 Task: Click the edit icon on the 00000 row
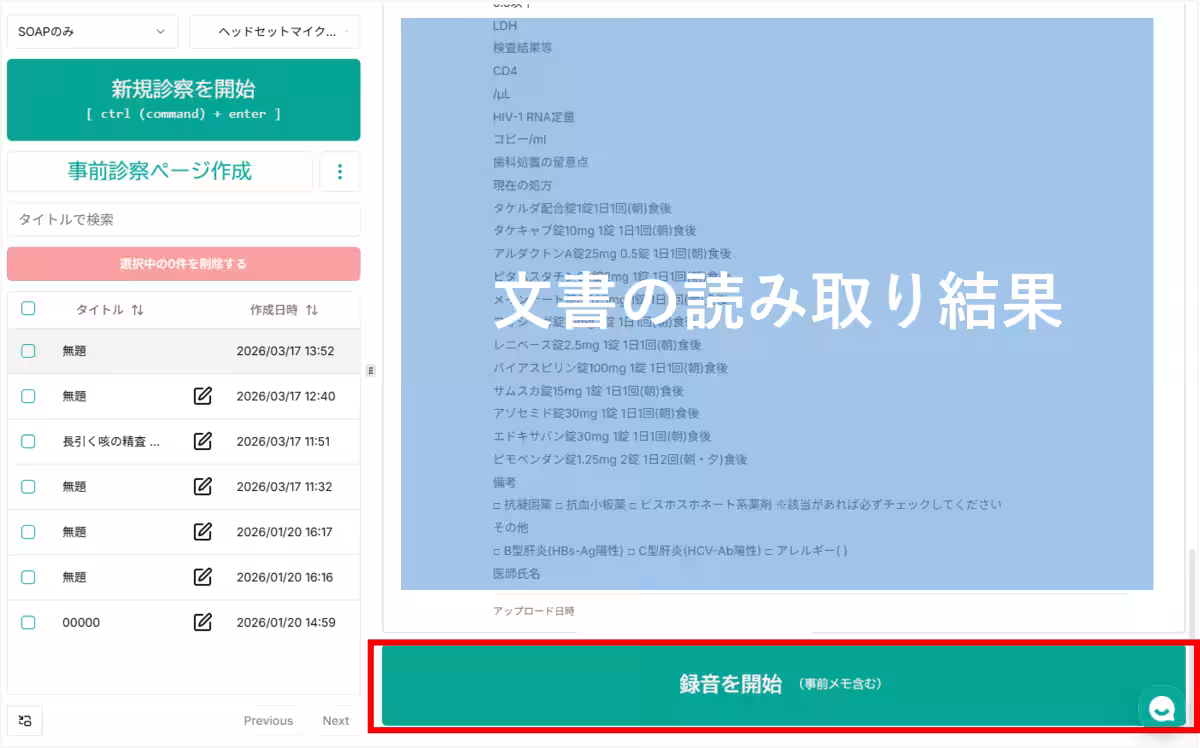point(204,622)
